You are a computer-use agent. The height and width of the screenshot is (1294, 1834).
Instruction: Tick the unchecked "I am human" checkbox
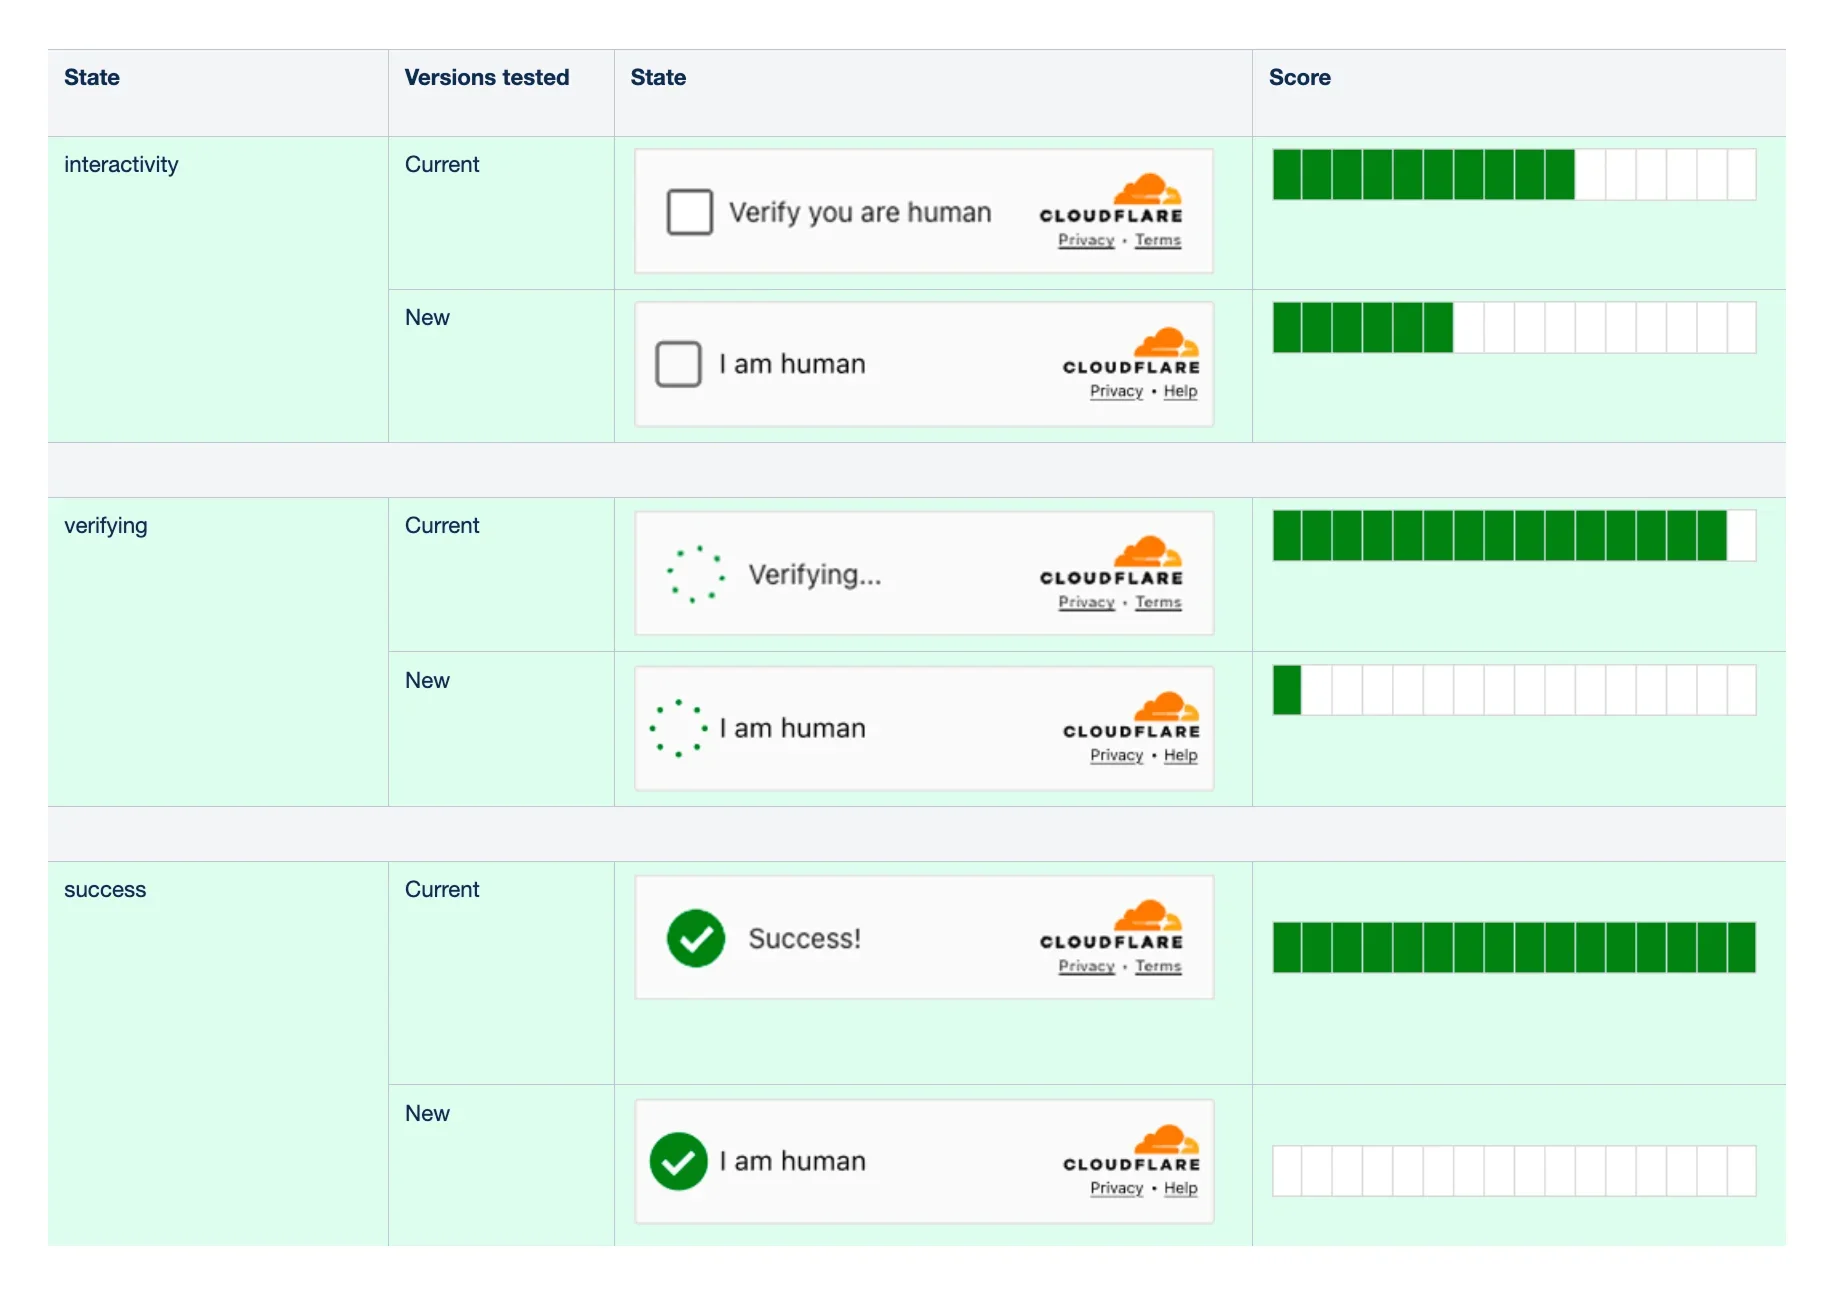(678, 364)
